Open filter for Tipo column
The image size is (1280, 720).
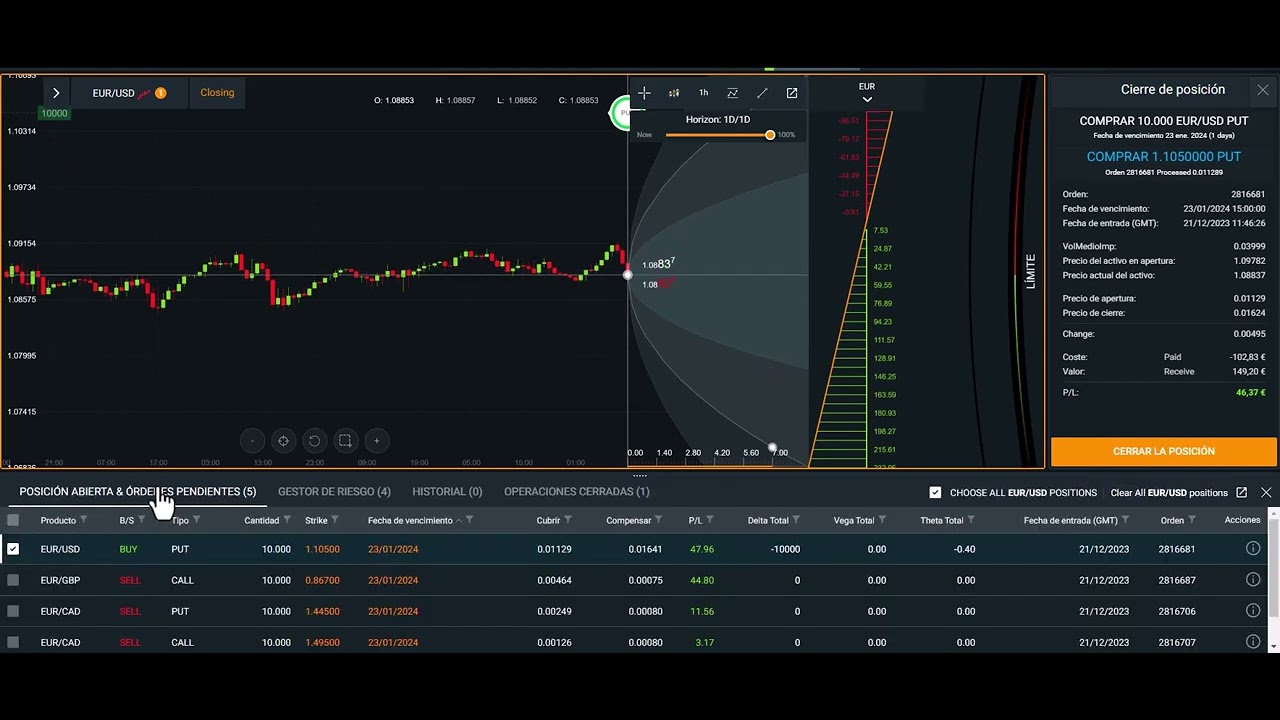tap(196, 520)
